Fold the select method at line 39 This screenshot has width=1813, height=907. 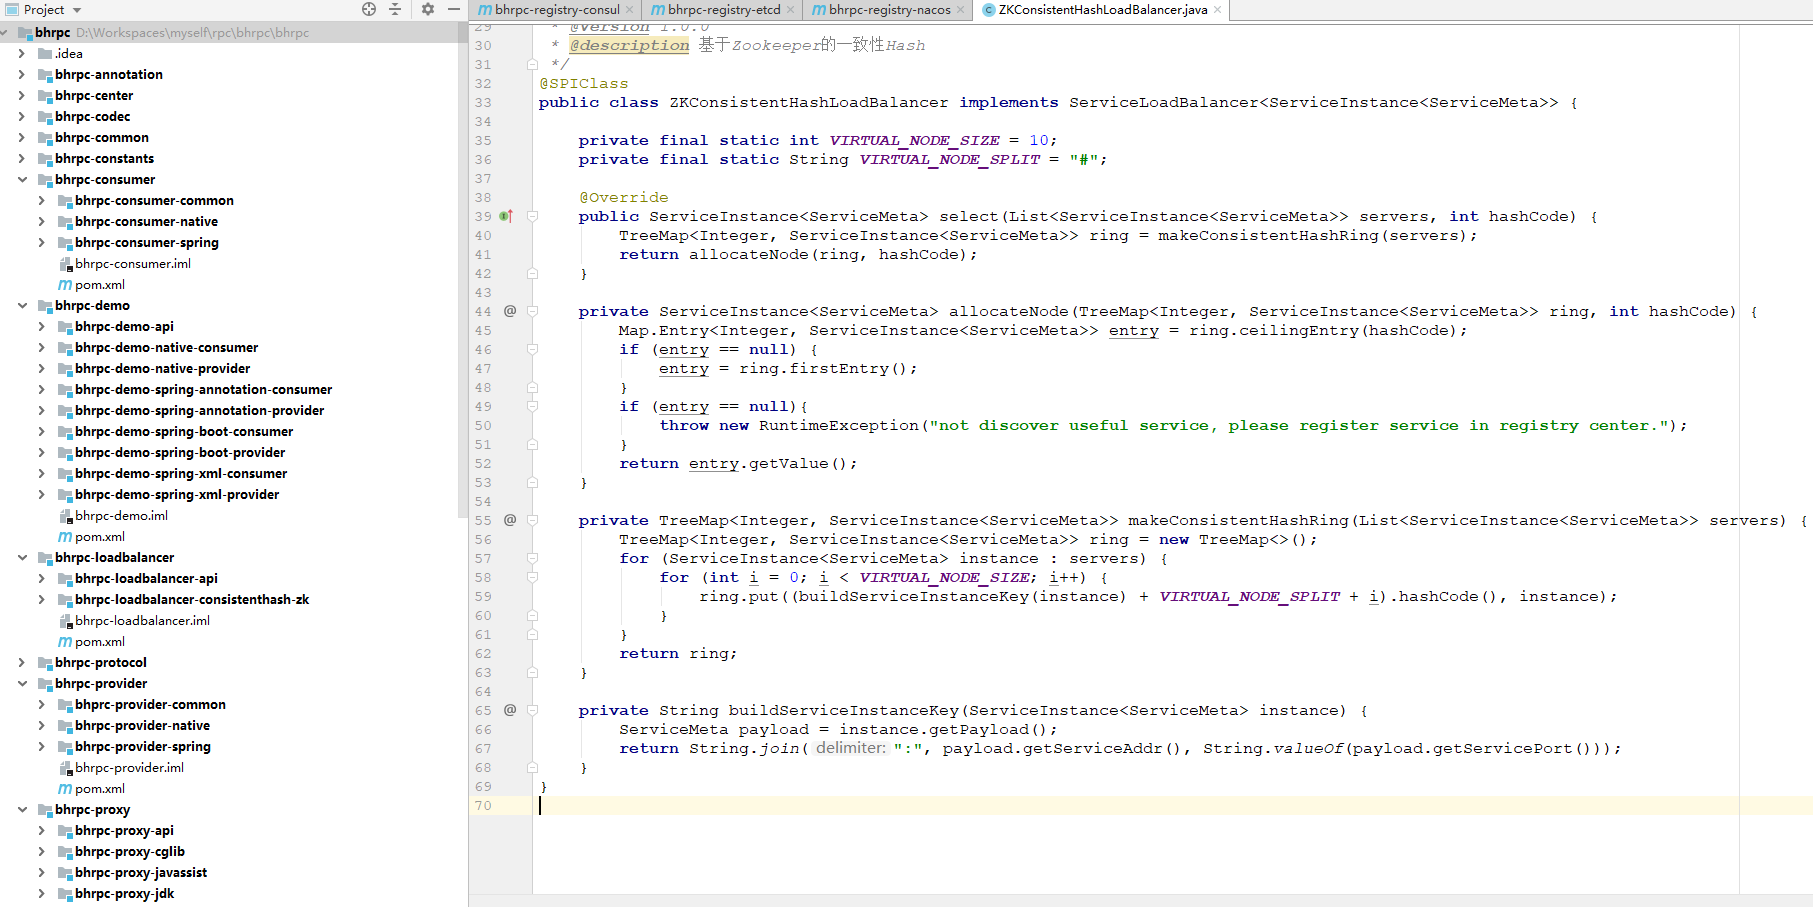tap(533, 216)
